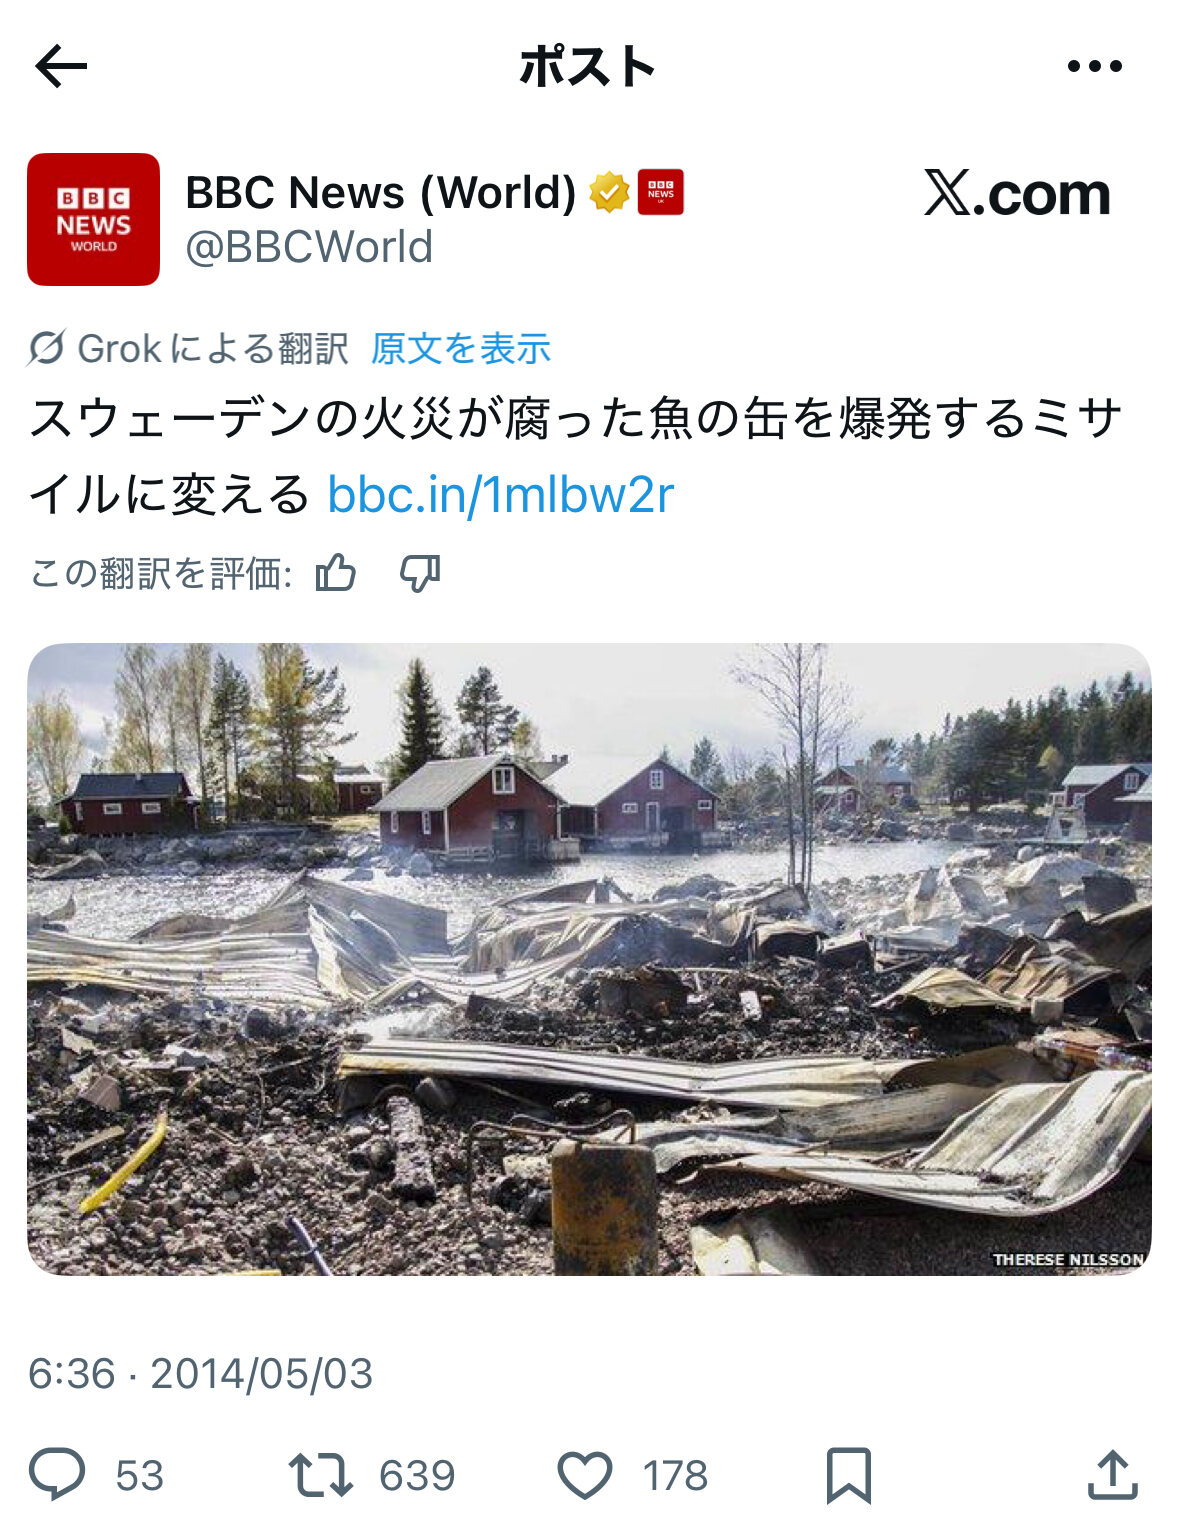This screenshot has height=1533, width=1179.
Task: Repost this post with retweet icon
Action: point(320,1475)
